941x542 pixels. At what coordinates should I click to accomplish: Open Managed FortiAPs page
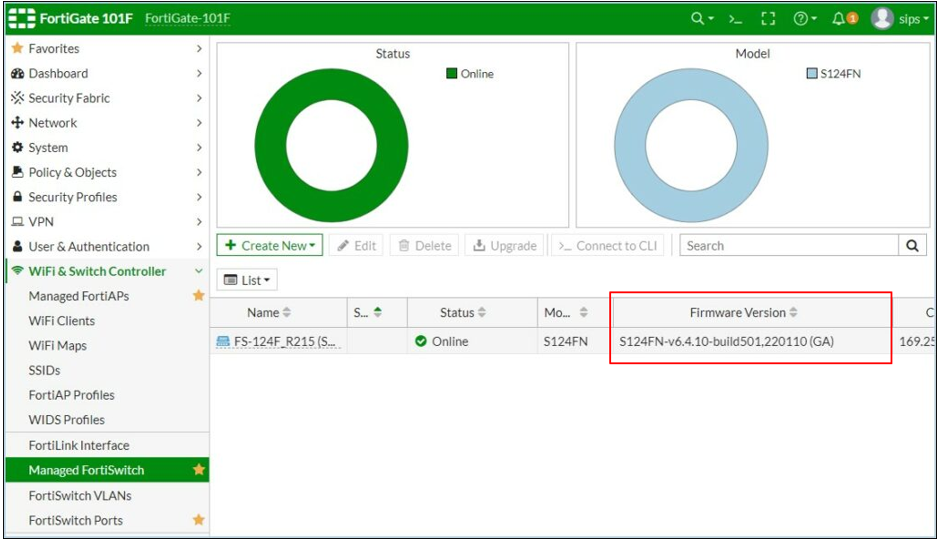coord(79,296)
